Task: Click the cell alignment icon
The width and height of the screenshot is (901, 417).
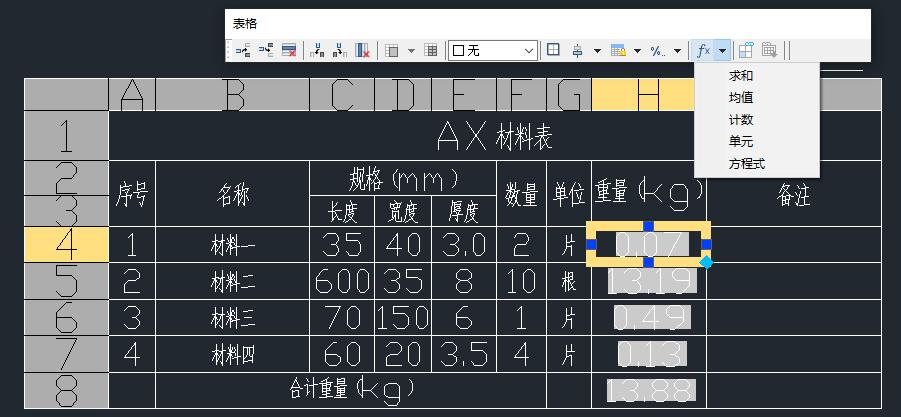Action: pos(577,51)
